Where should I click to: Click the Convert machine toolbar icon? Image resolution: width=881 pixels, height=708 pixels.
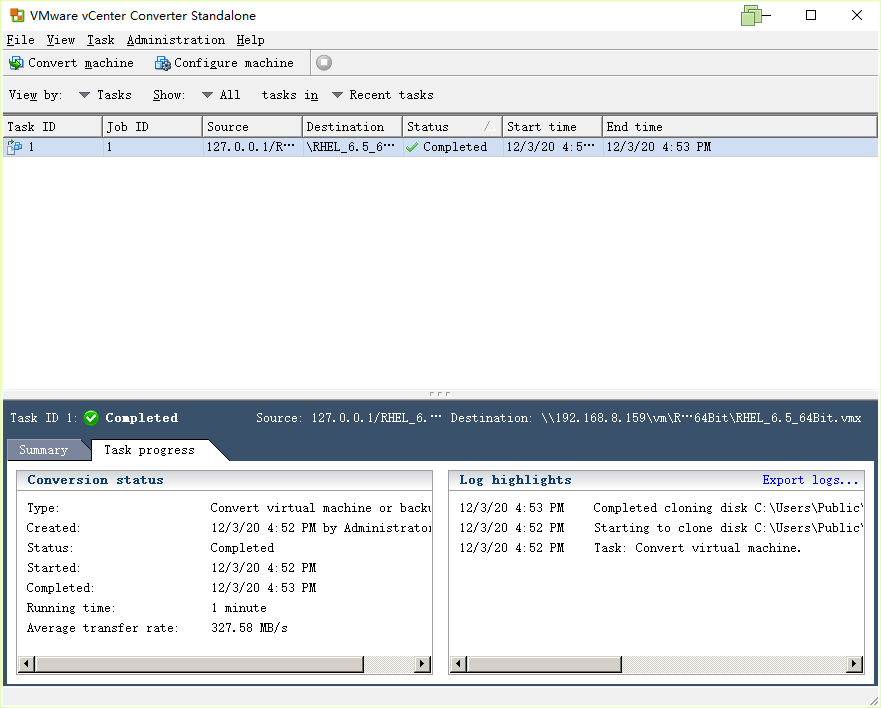point(16,63)
